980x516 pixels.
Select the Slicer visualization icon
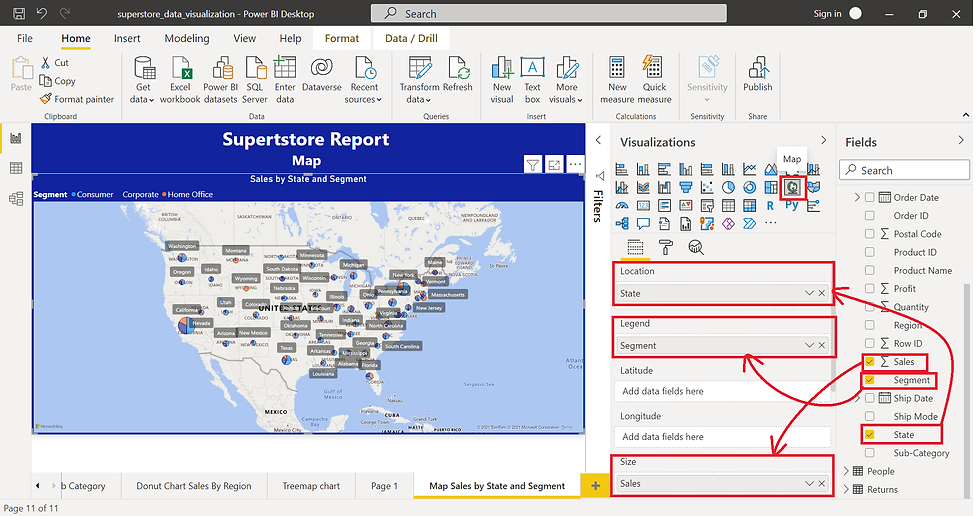coord(707,206)
